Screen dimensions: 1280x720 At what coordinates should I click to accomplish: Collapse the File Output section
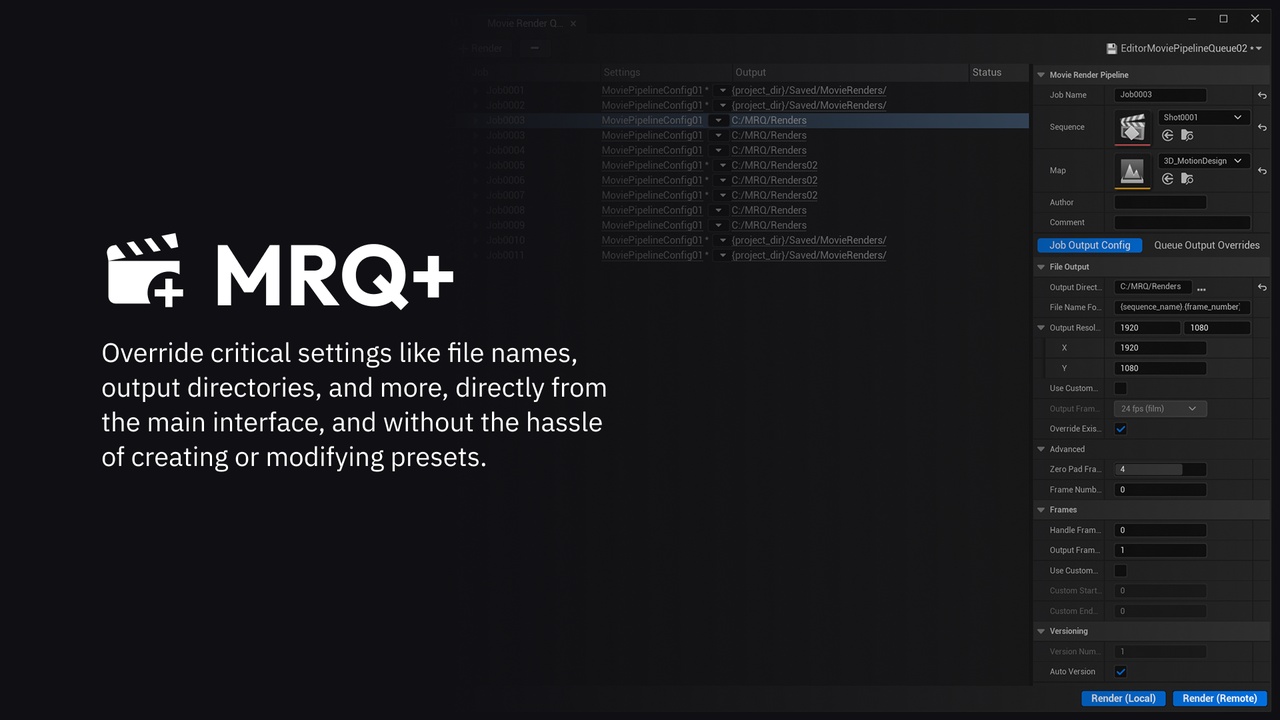1040,267
